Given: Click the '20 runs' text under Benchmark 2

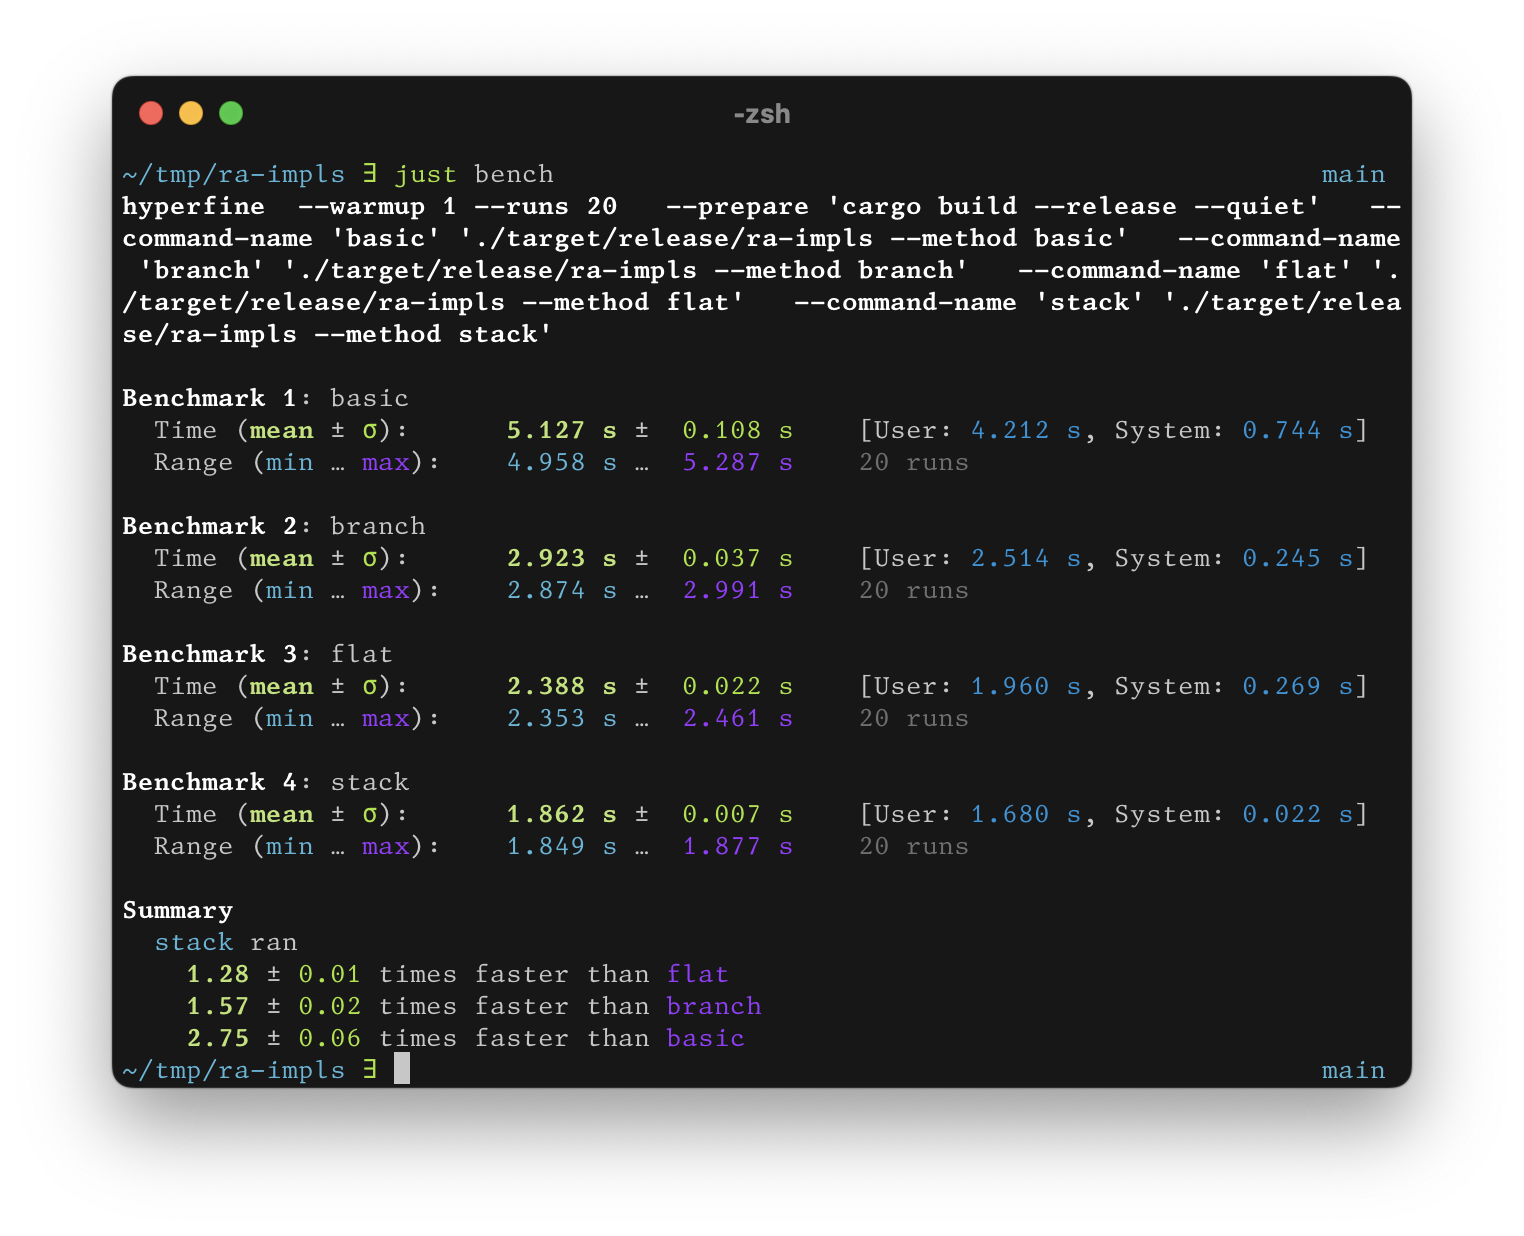Looking at the screenshot, I should pyautogui.click(x=913, y=590).
